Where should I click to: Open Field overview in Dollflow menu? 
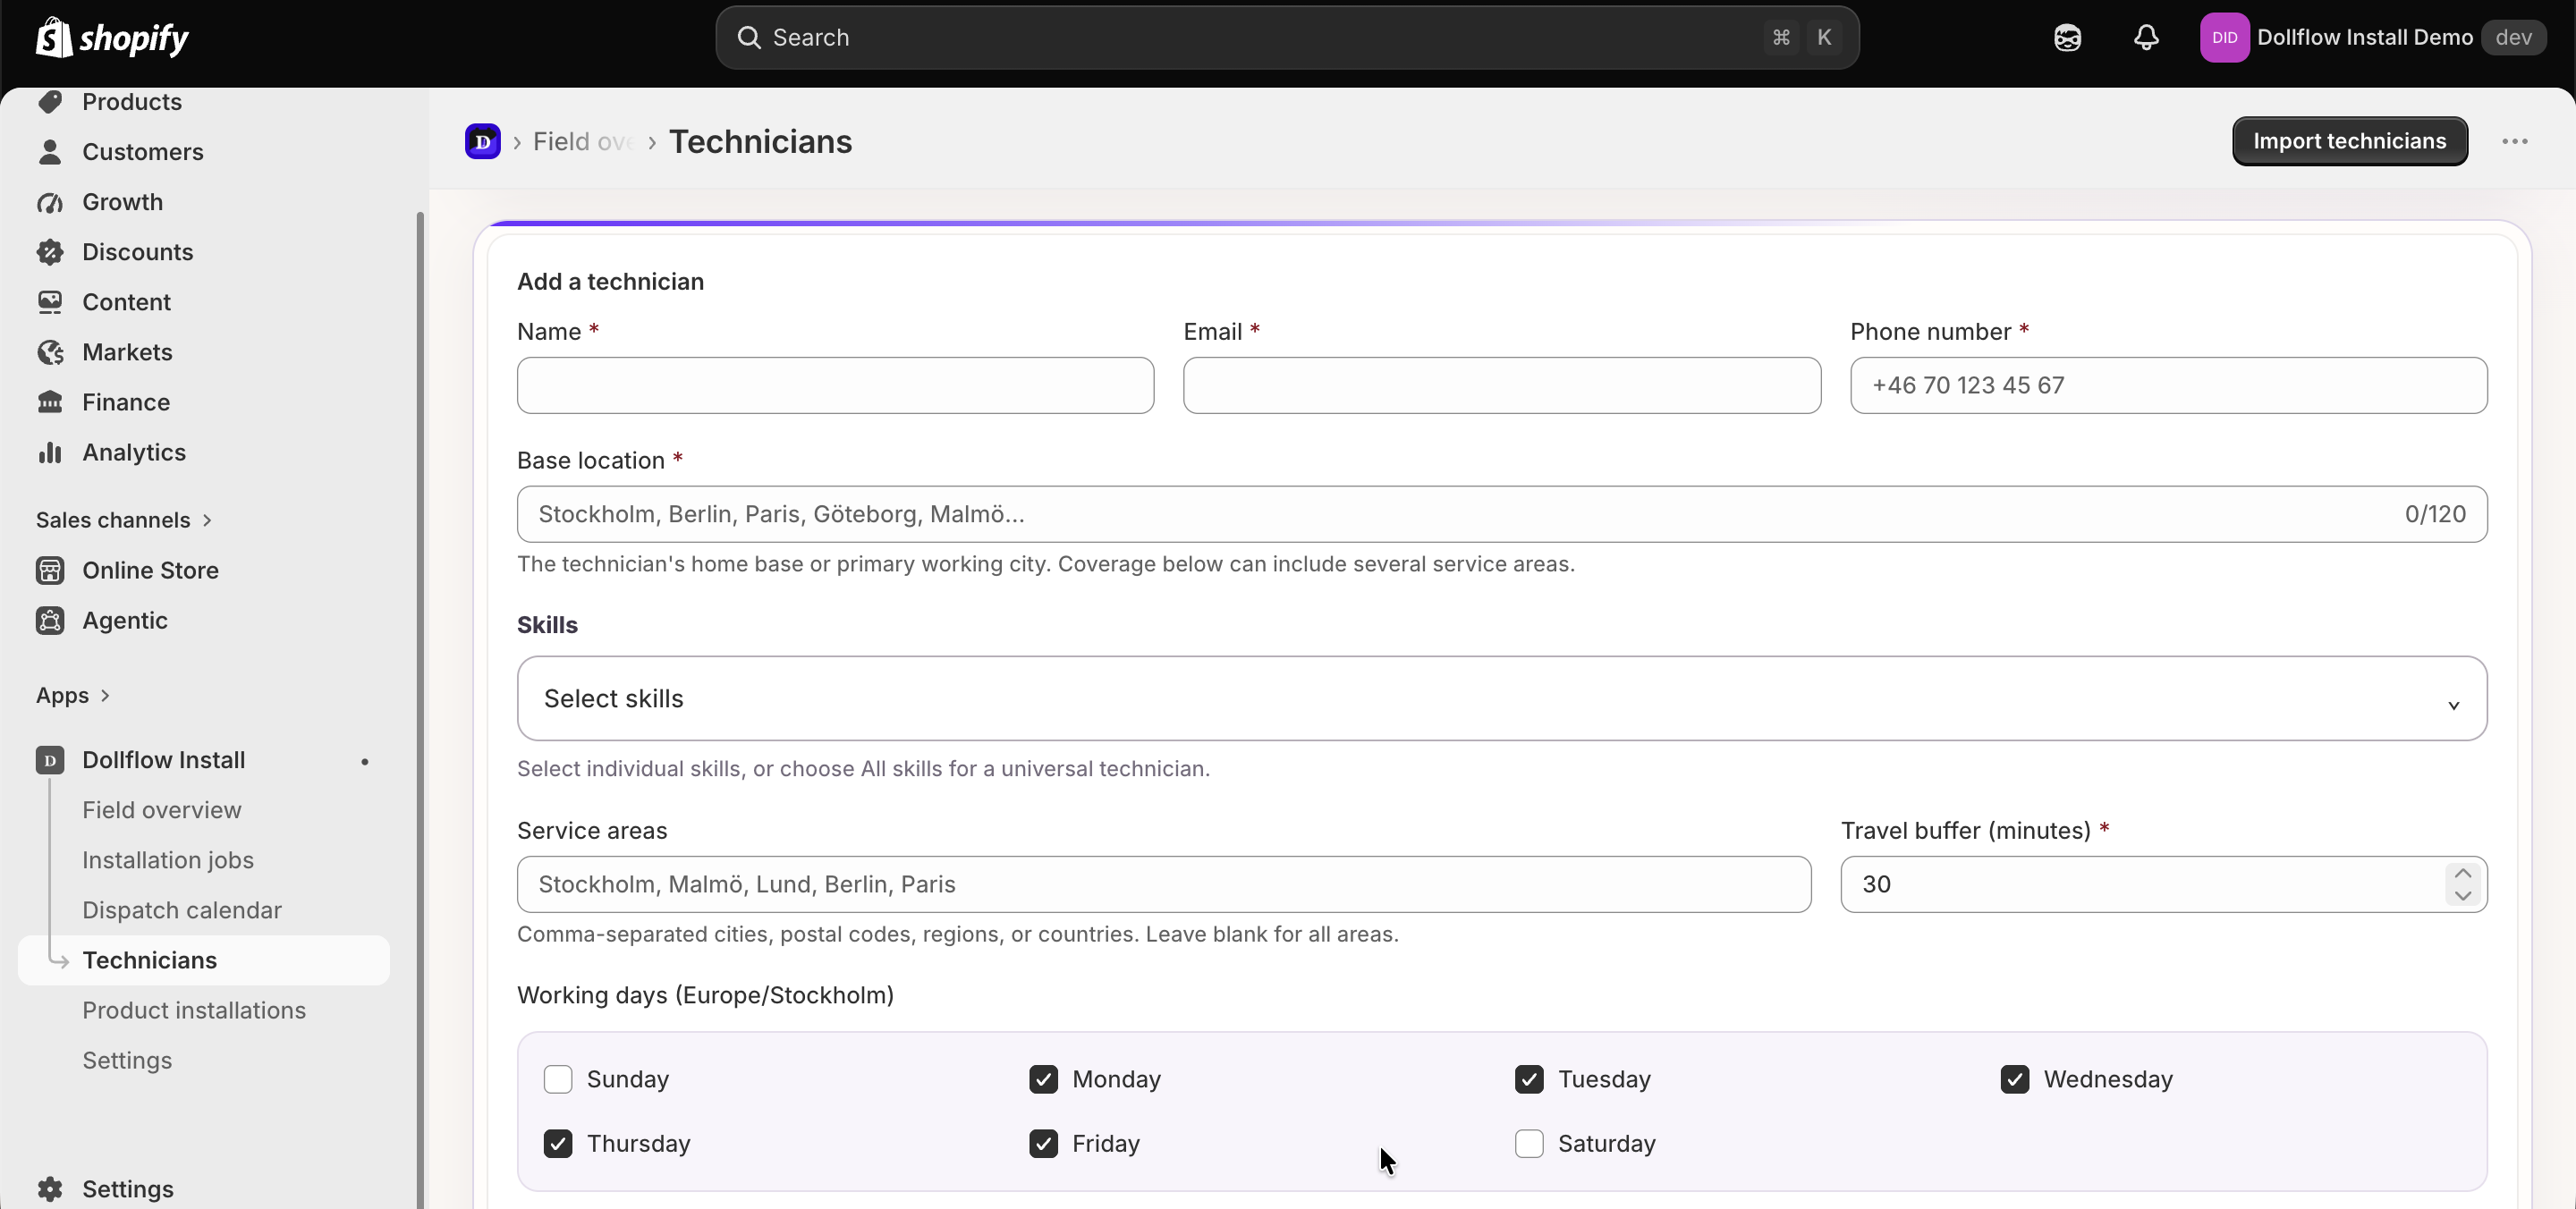coord(162,810)
